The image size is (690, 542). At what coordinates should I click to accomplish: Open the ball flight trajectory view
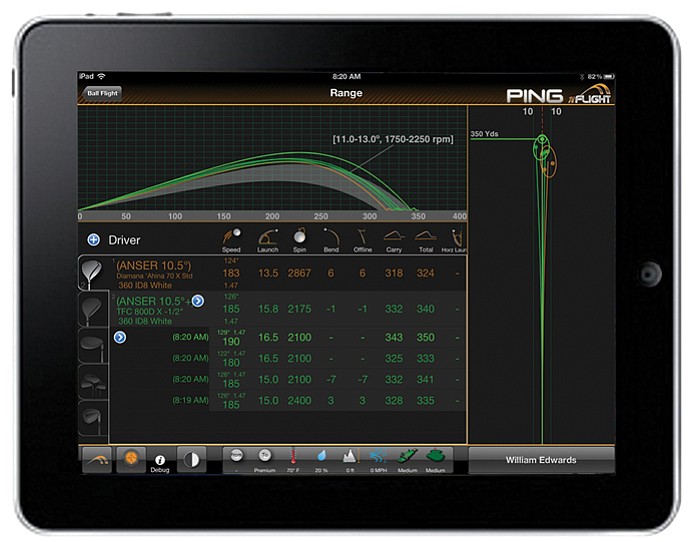[97, 460]
